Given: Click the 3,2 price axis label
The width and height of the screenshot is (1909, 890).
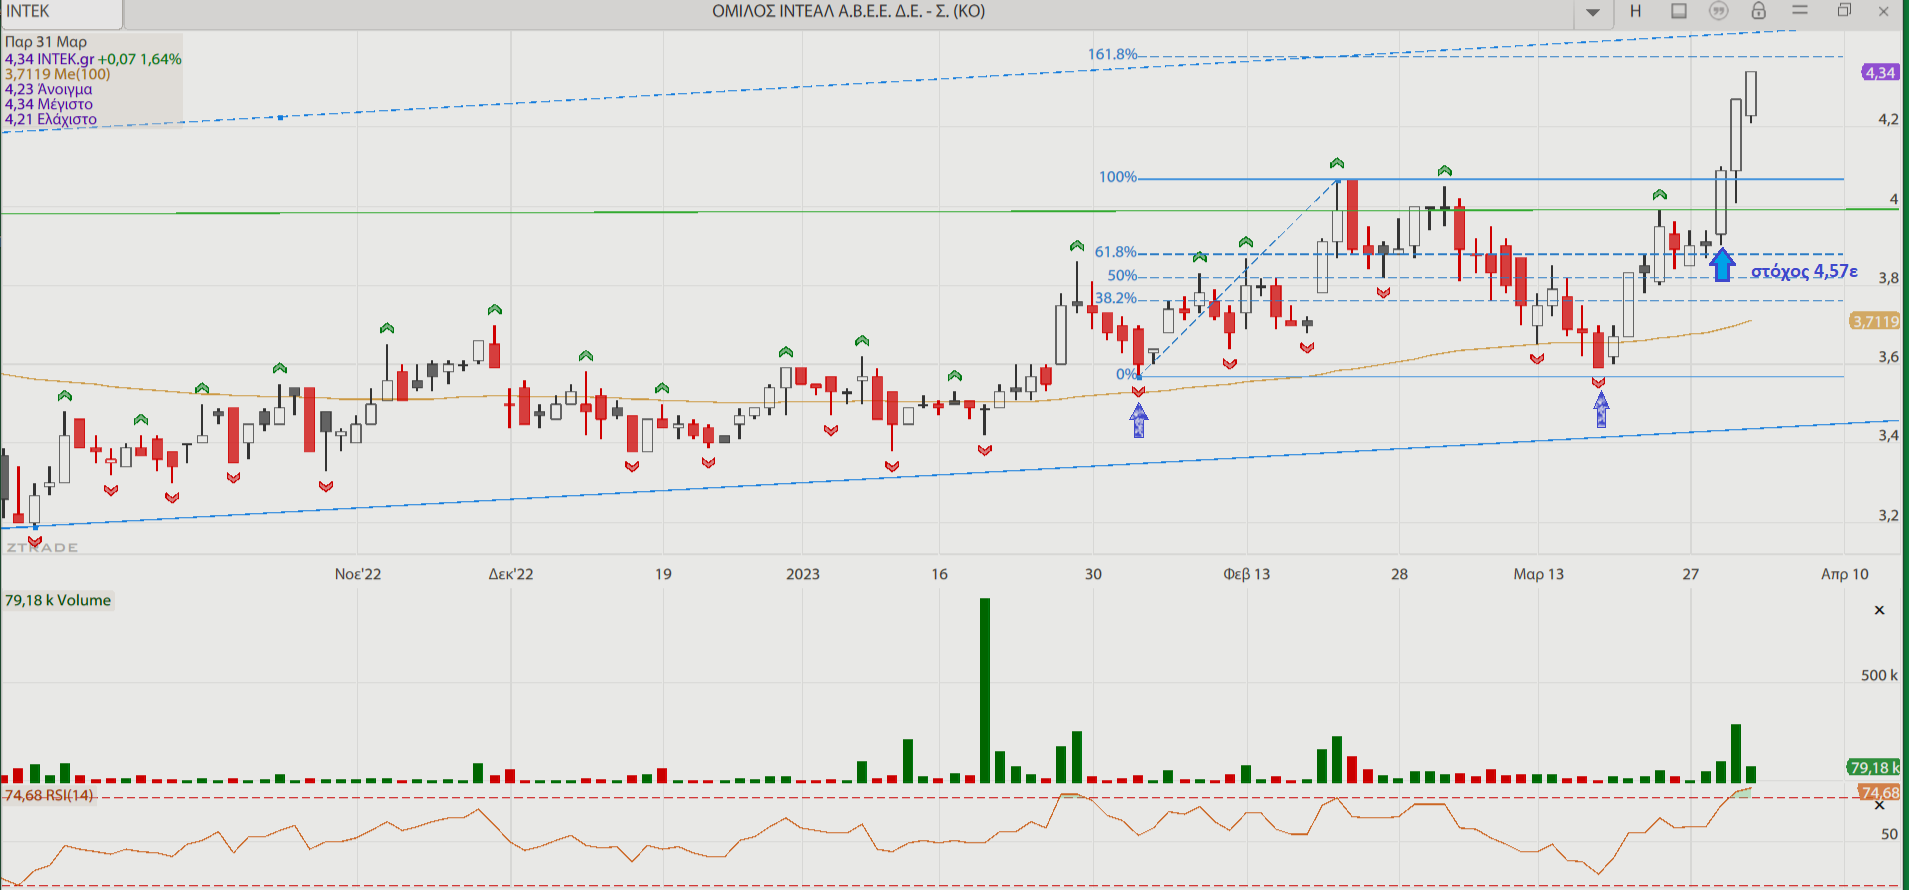Looking at the screenshot, I should 1888,516.
